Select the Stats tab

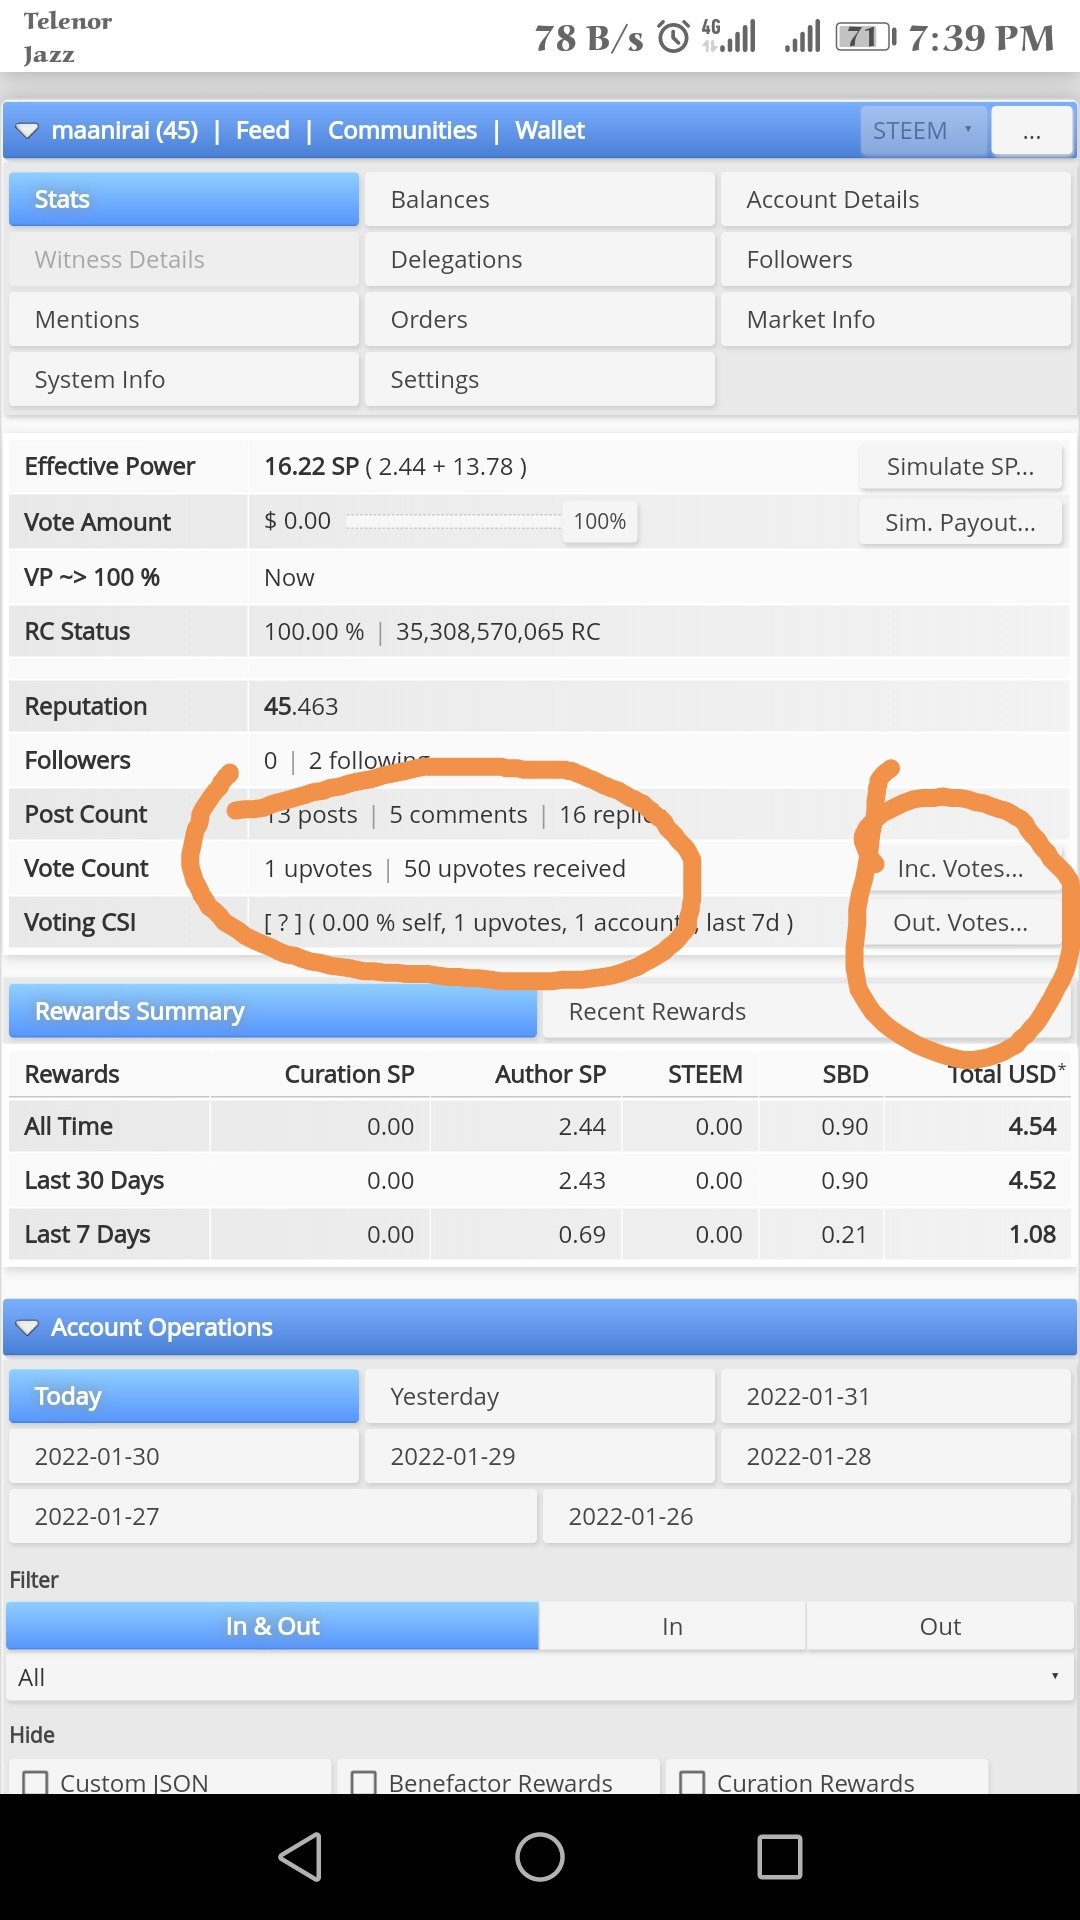[184, 199]
